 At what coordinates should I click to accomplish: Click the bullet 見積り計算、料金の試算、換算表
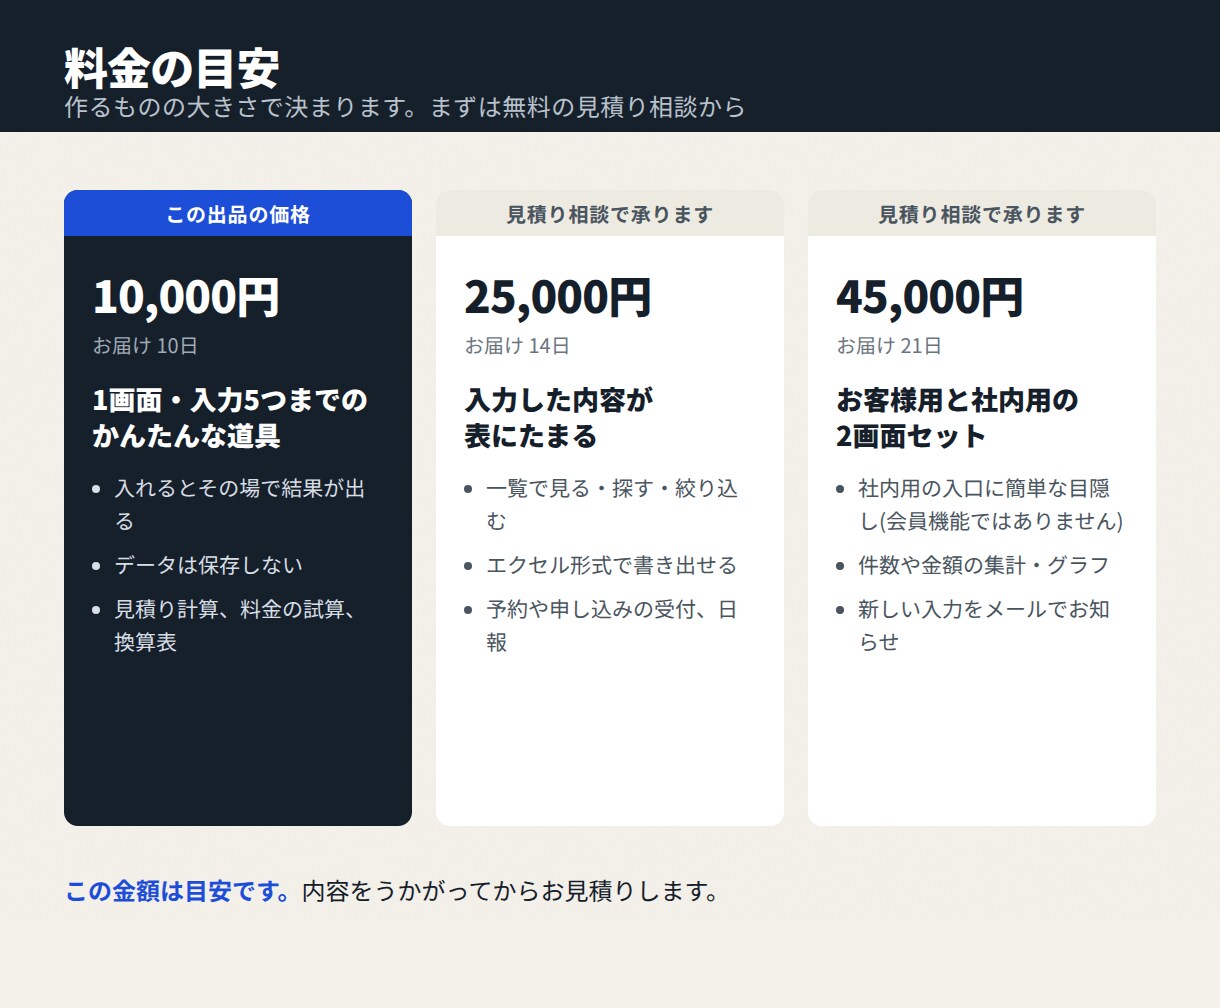point(235,625)
